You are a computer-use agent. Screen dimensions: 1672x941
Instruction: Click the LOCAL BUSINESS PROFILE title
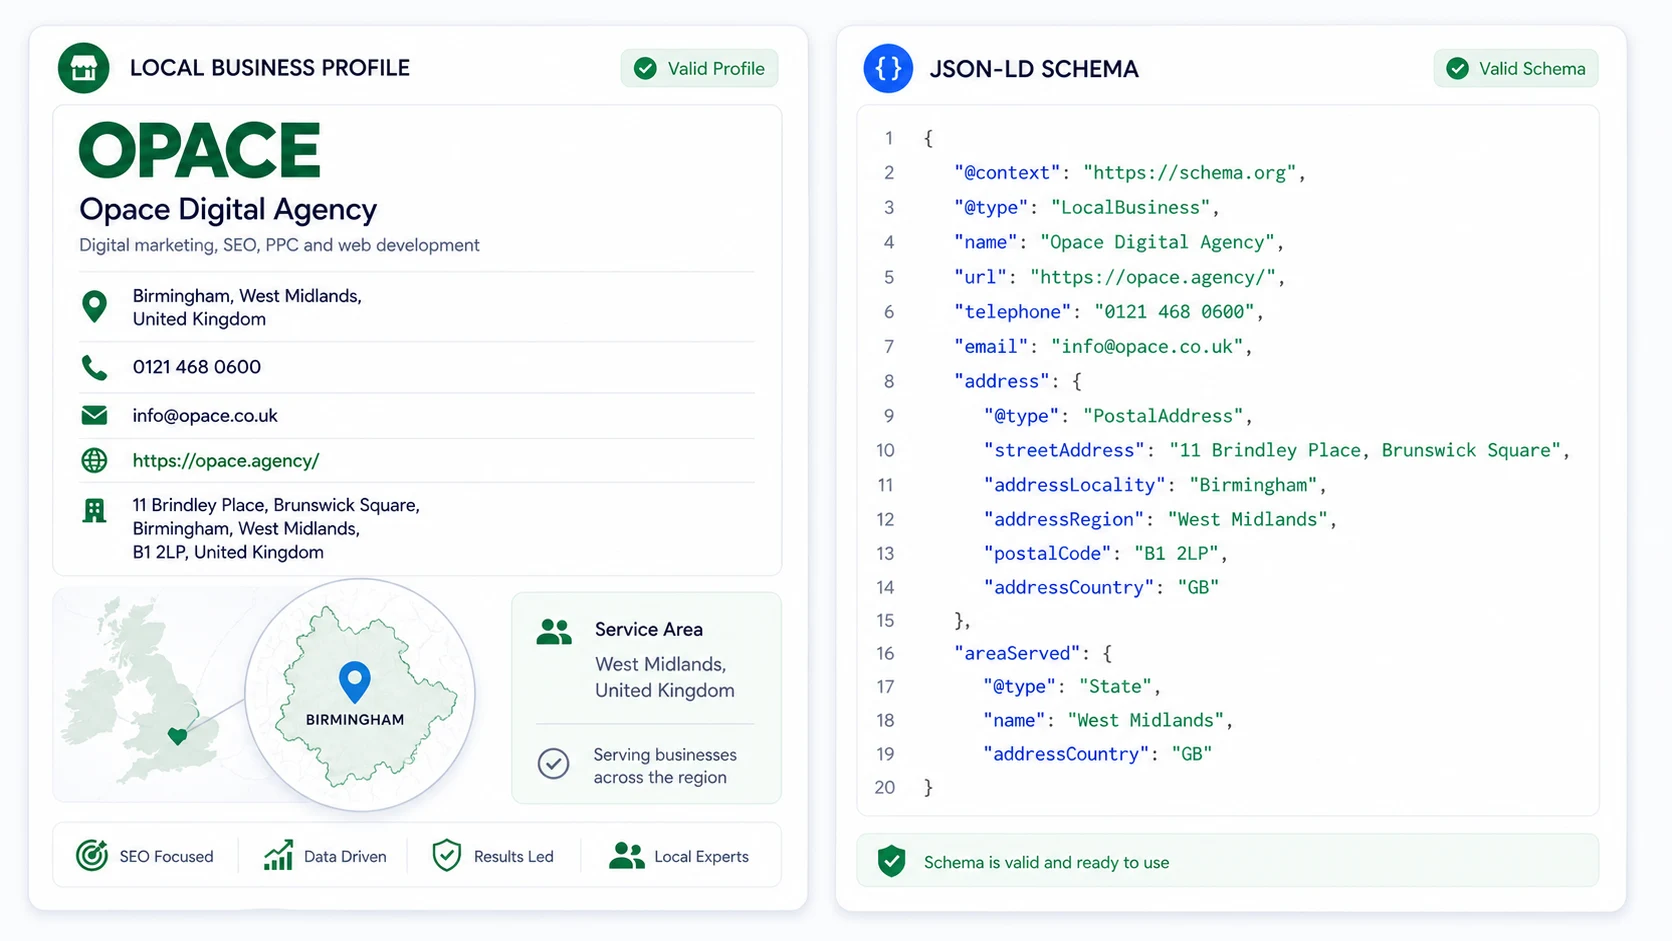270,68
